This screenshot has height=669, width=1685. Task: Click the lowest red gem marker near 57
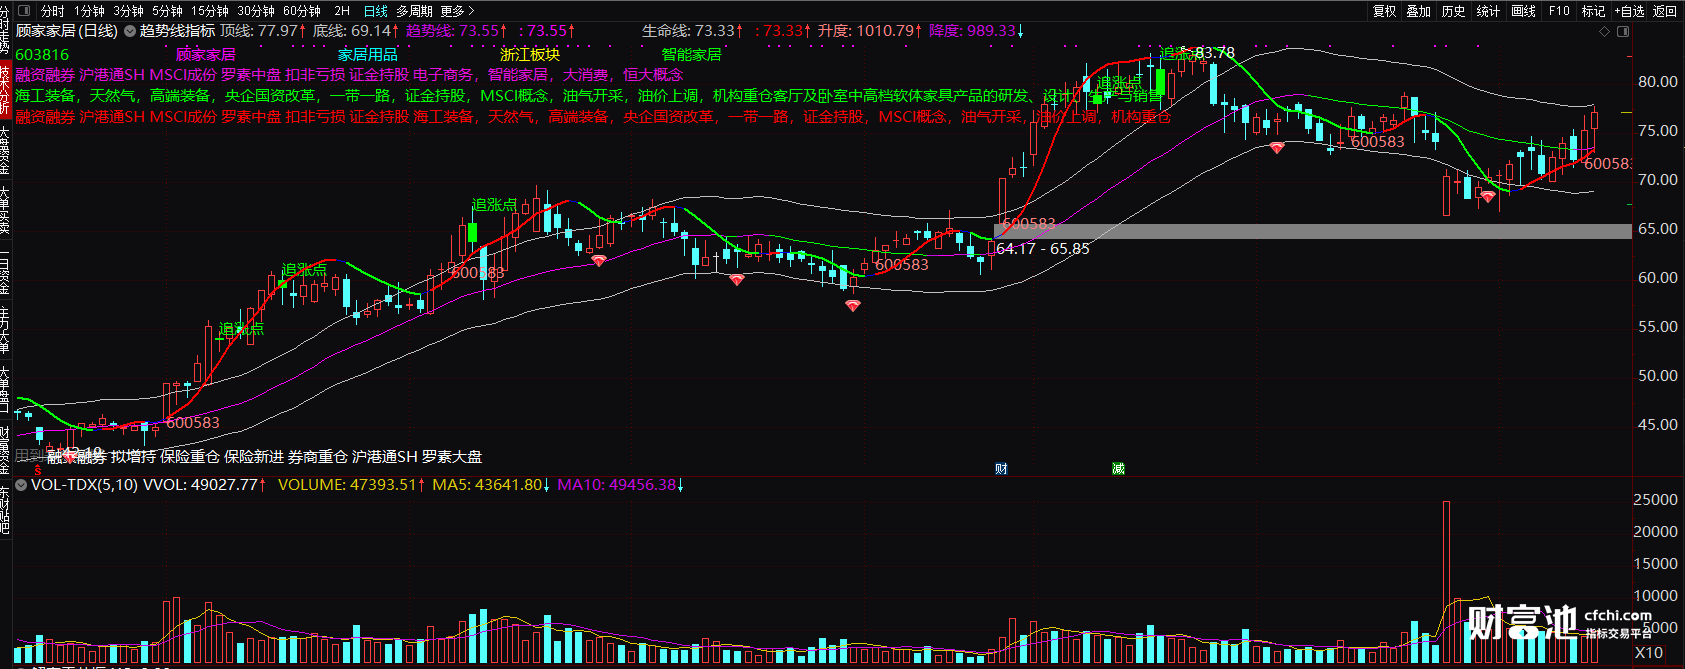tap(853, 306)
